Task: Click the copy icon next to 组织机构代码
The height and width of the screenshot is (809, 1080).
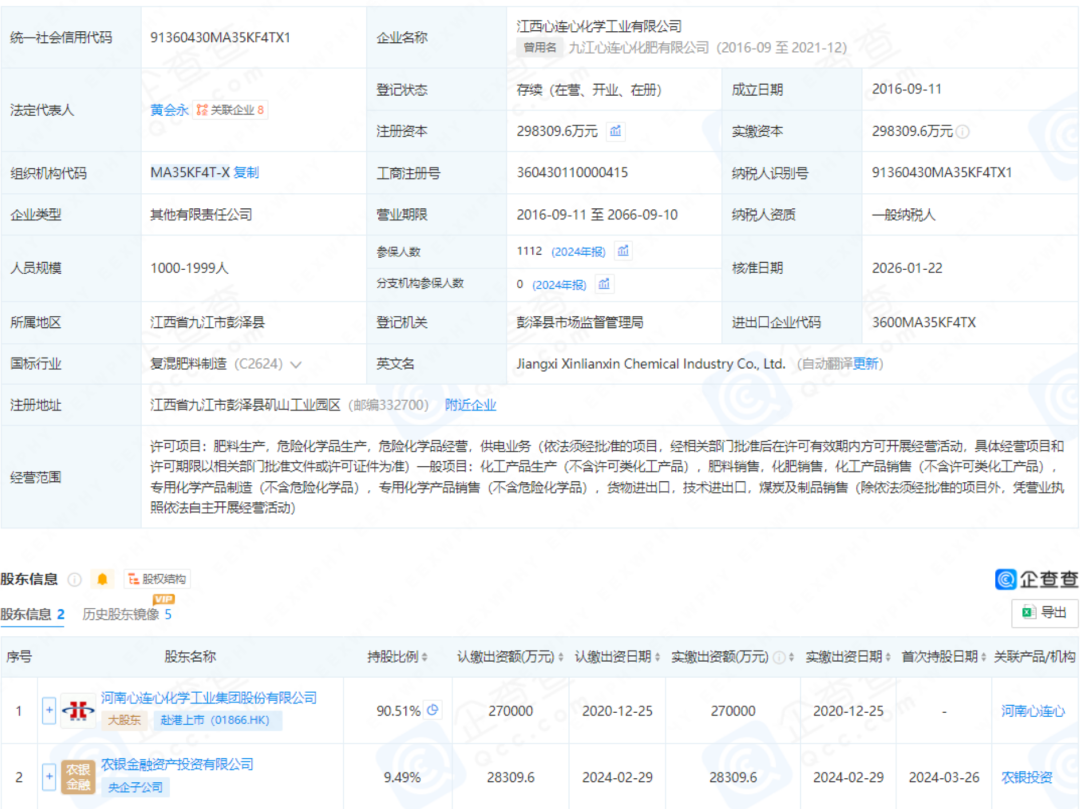Action: tap(247, 171)
